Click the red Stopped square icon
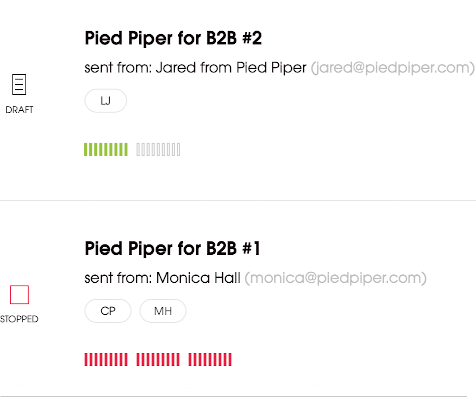The height and width of the screenshot is (397, 476). click(19, 294)
